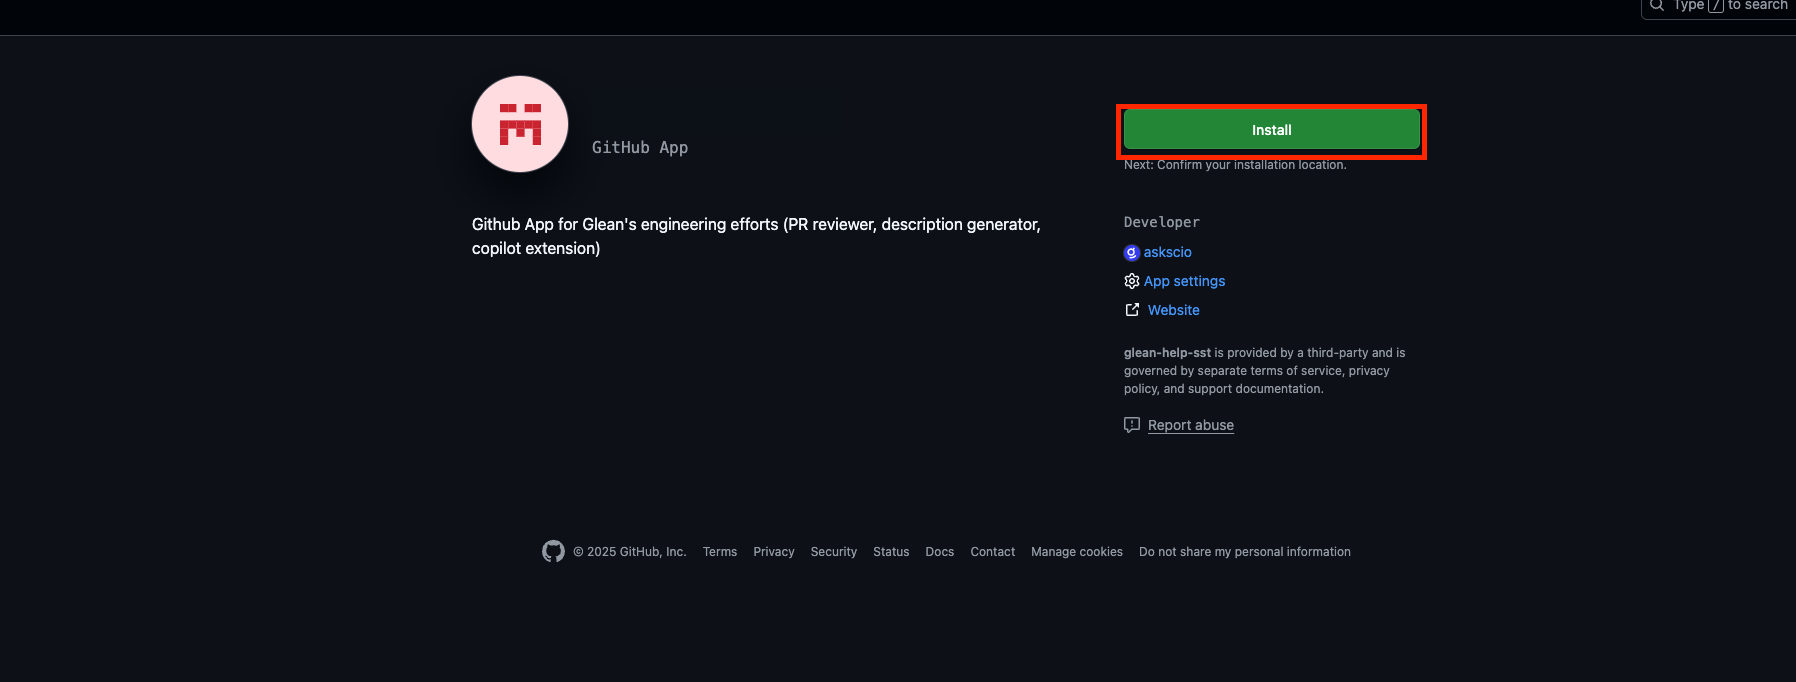Open the App settings link
The height and width of the screenshot is (682, 1796).
[x=1184, y=281]
